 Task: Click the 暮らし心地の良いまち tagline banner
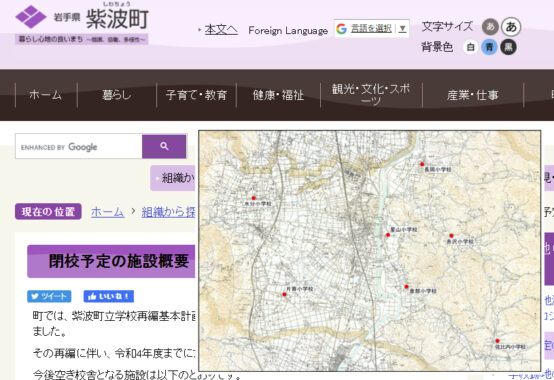[82, 39]
